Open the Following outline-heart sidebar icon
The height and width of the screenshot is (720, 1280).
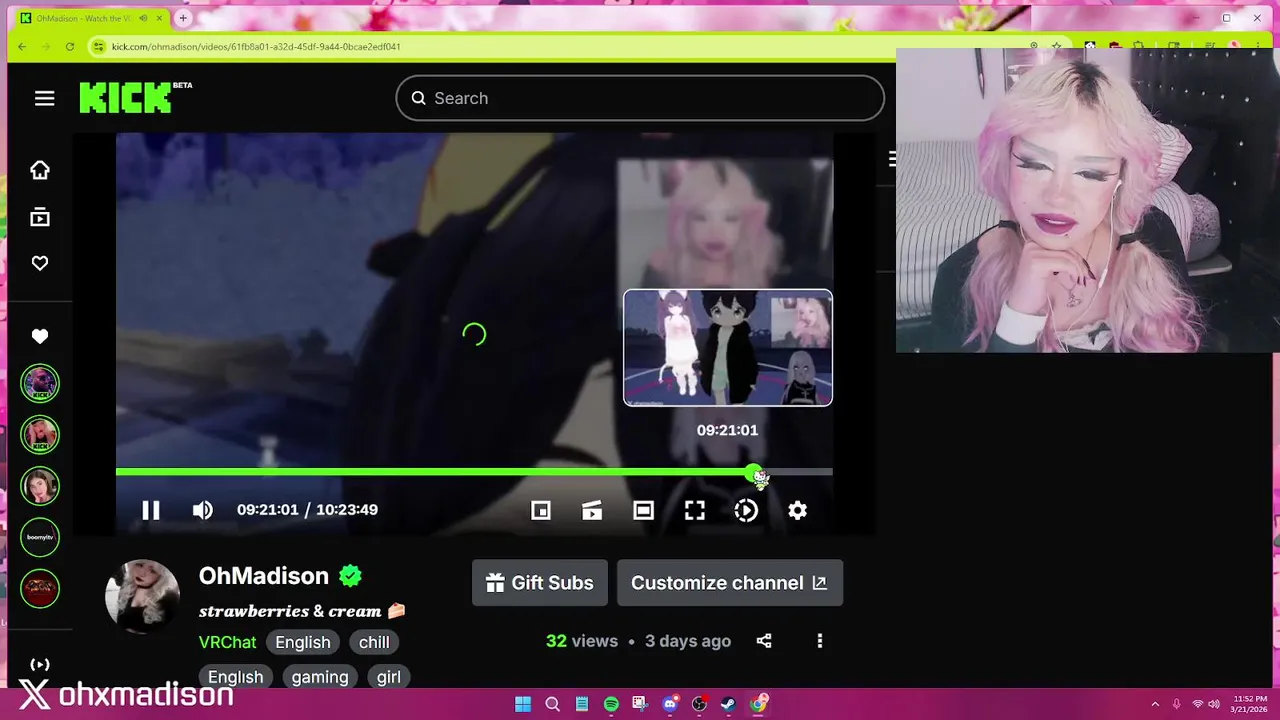click(x=40, y=263)
